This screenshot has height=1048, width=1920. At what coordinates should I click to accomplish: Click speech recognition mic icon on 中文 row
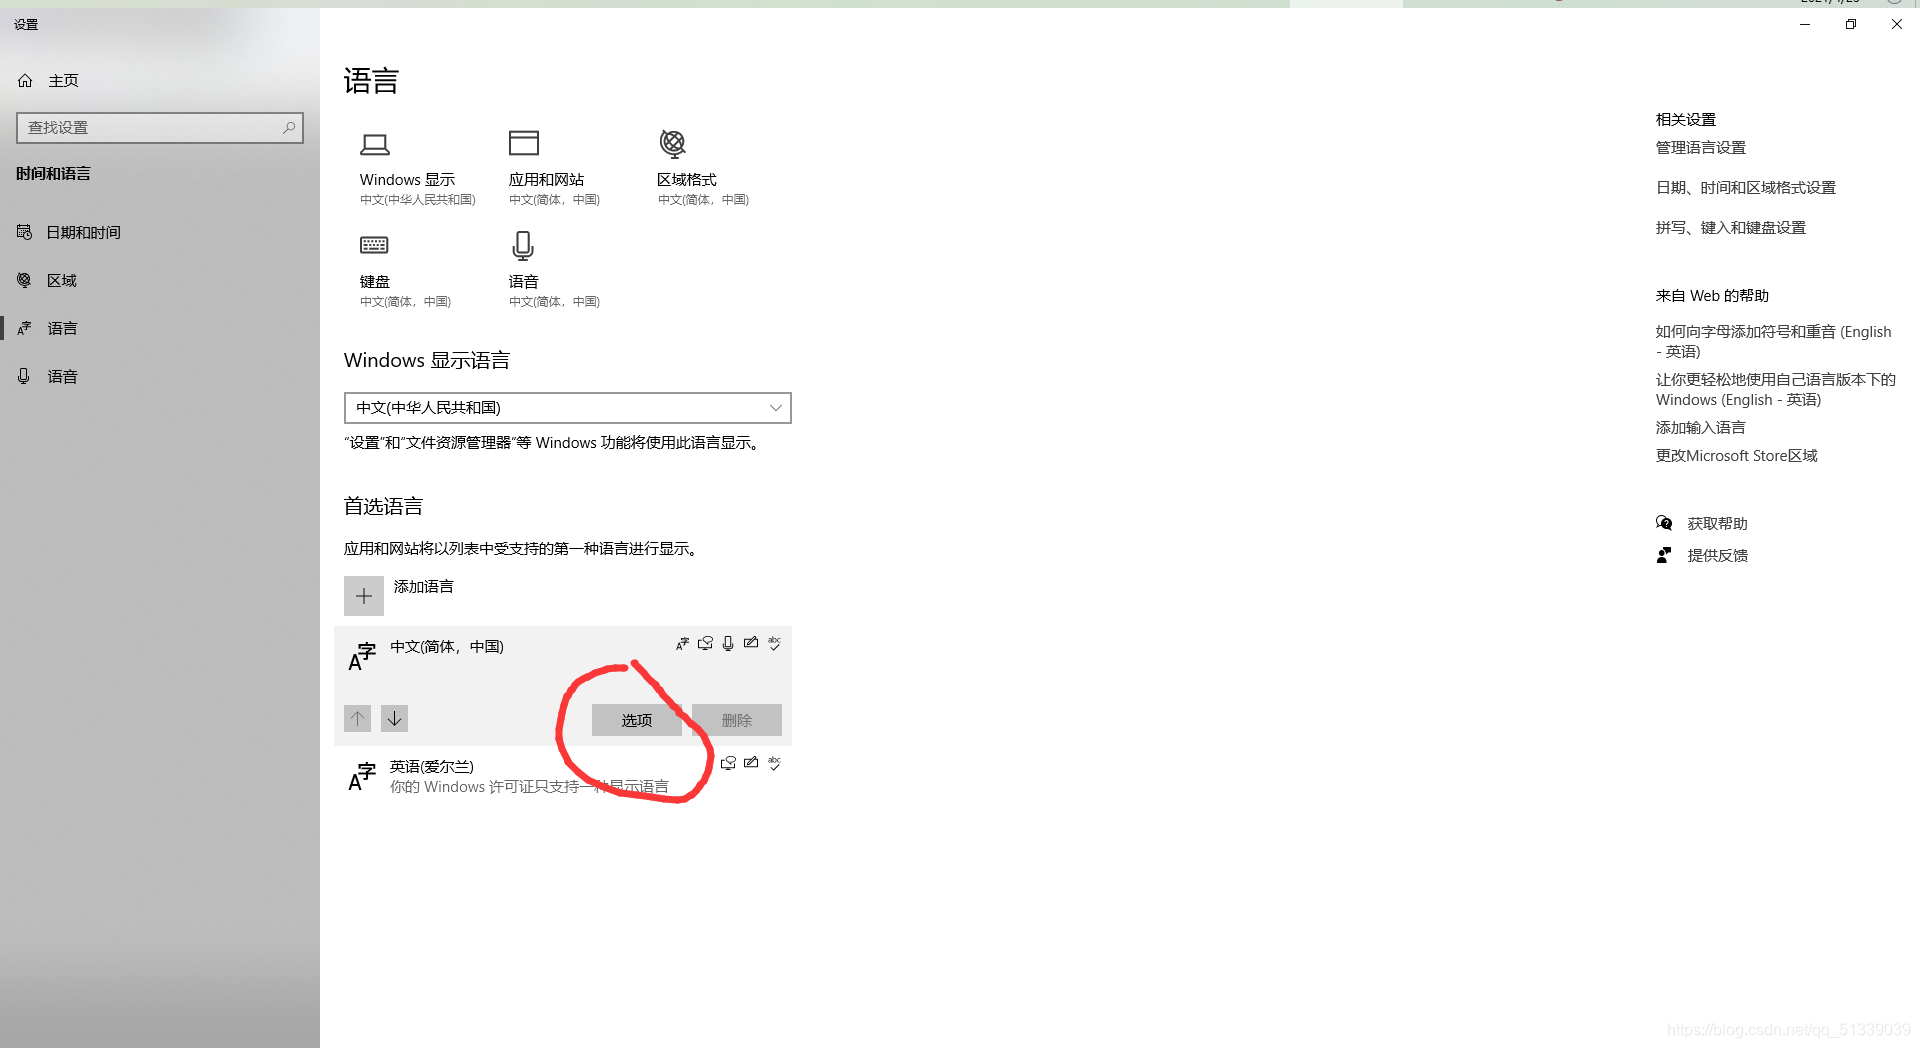[x=728, y=643]
